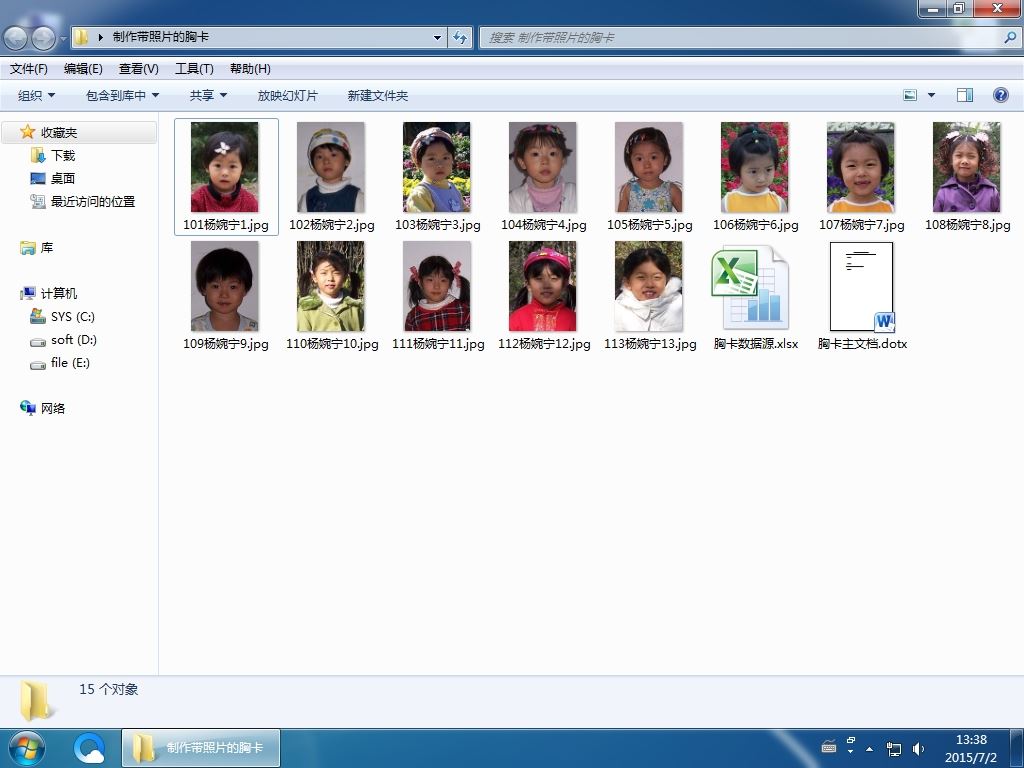Open the 包含到库中 dropdown
The width and height of the screenshot is (1024, 768).
coord(122,95)
